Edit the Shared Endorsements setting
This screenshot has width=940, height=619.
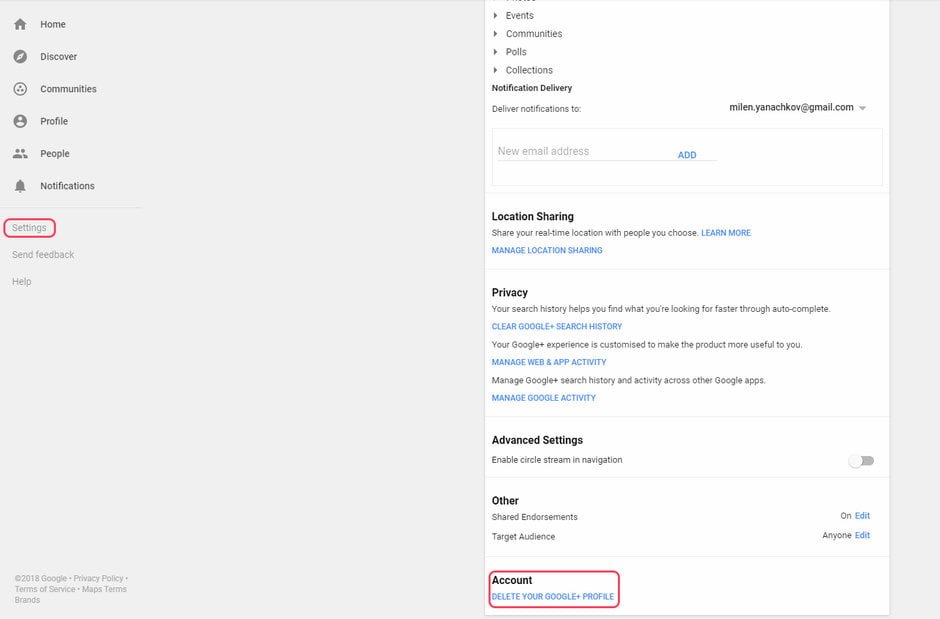[862, 516]
